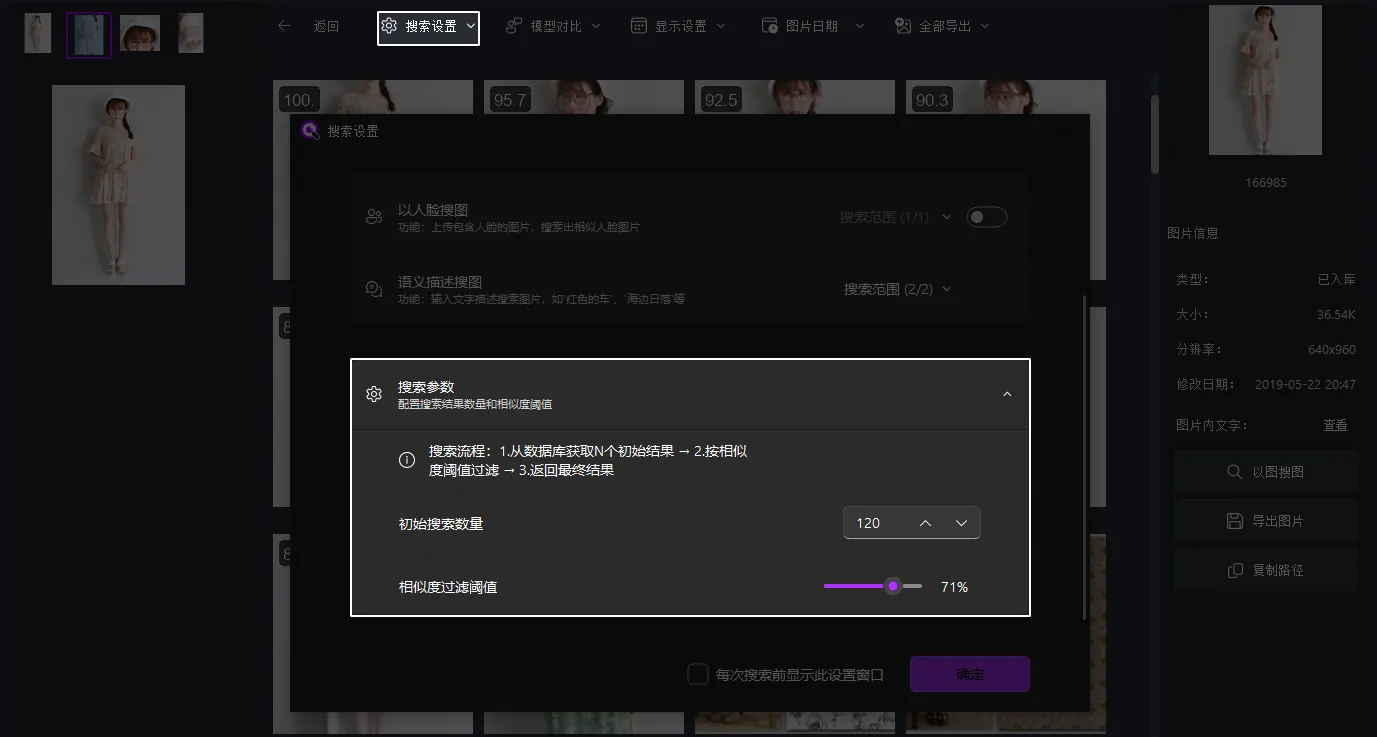Click the gear icon beside 搜索参数
1377x737 pixels.
pyautogui.click(x=373, y=394)
